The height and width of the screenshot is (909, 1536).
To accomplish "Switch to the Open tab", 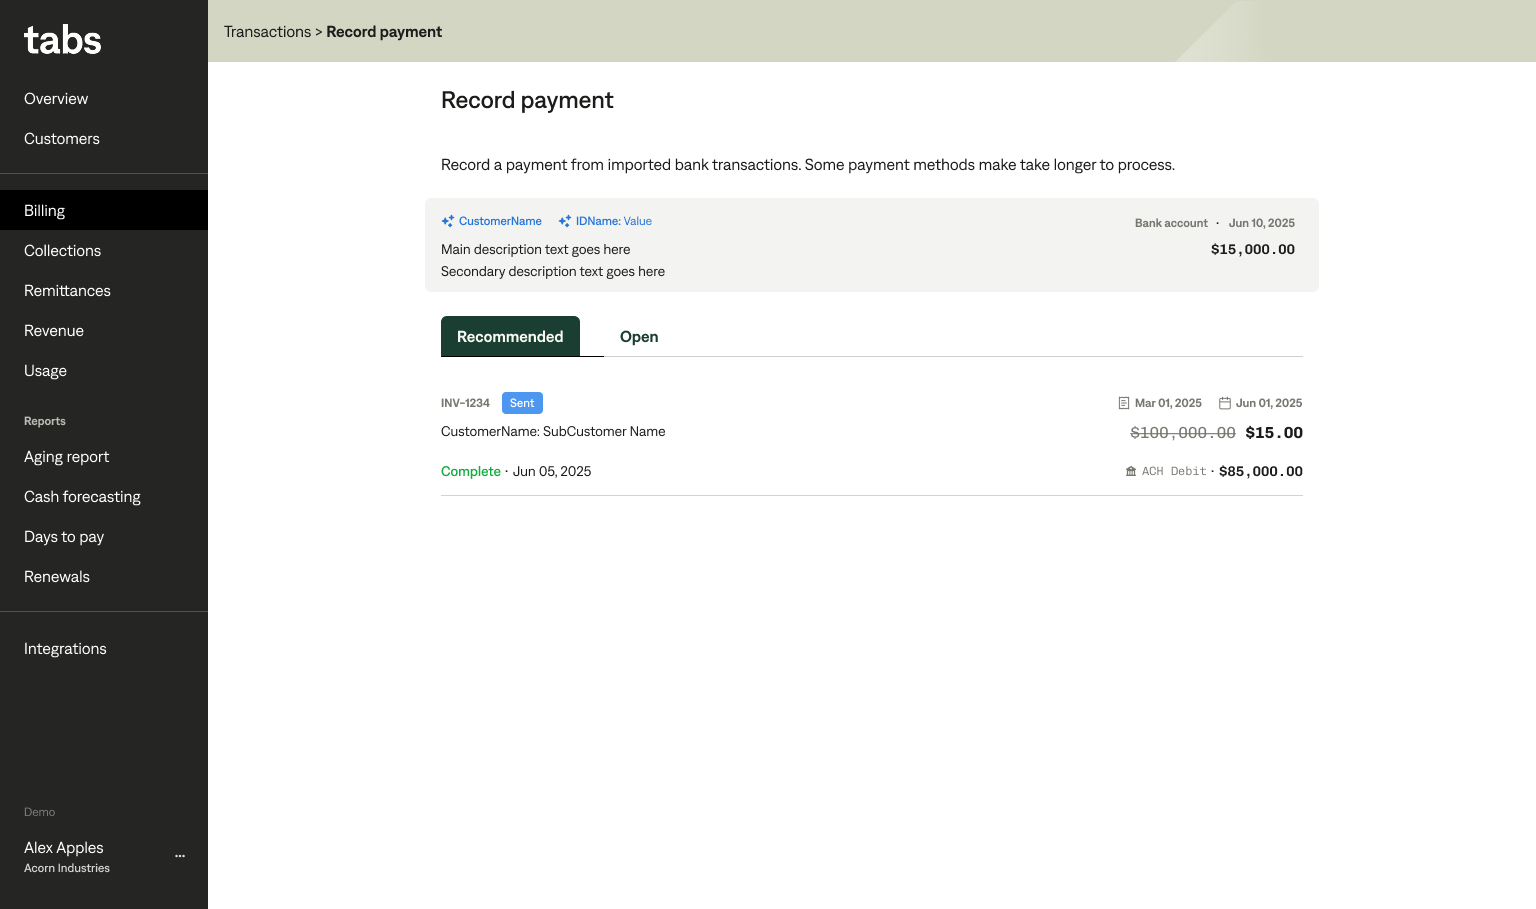I will pyautogui.click(x=639, y=336).
